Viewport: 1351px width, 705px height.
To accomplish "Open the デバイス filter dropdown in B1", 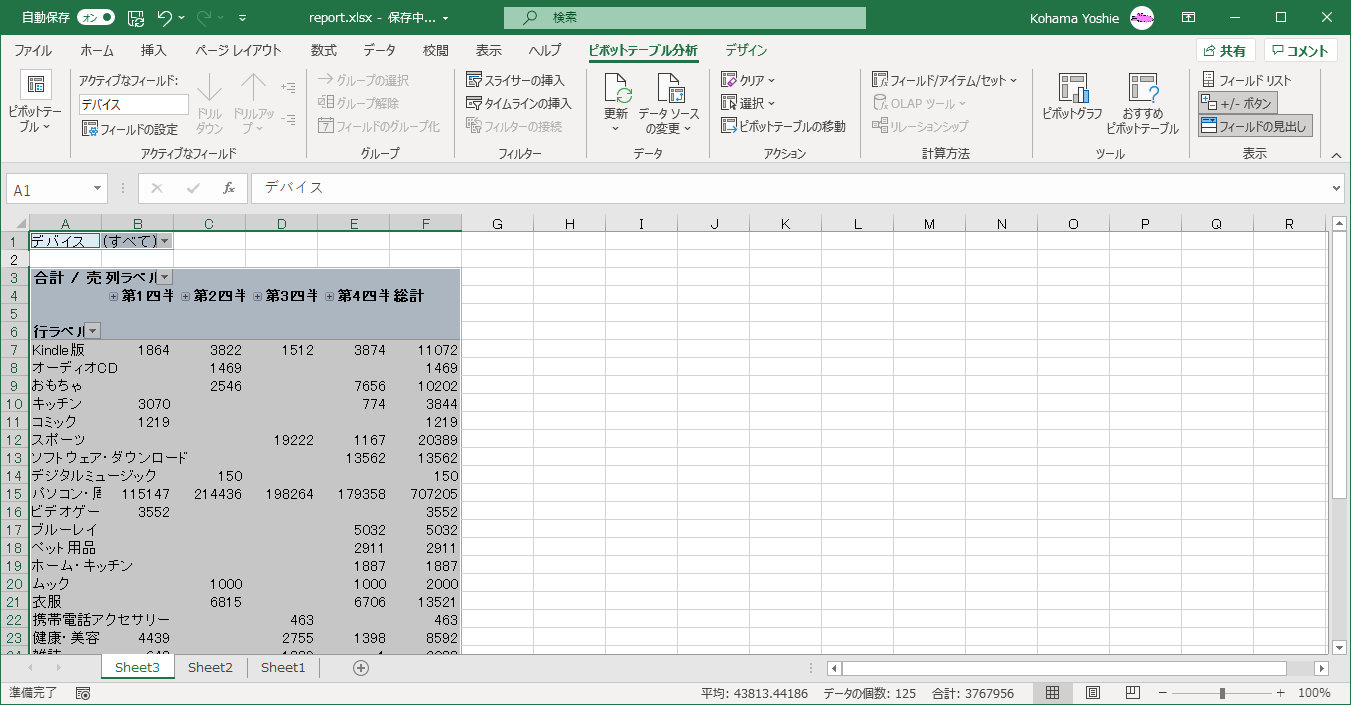I will coord(164,241).
